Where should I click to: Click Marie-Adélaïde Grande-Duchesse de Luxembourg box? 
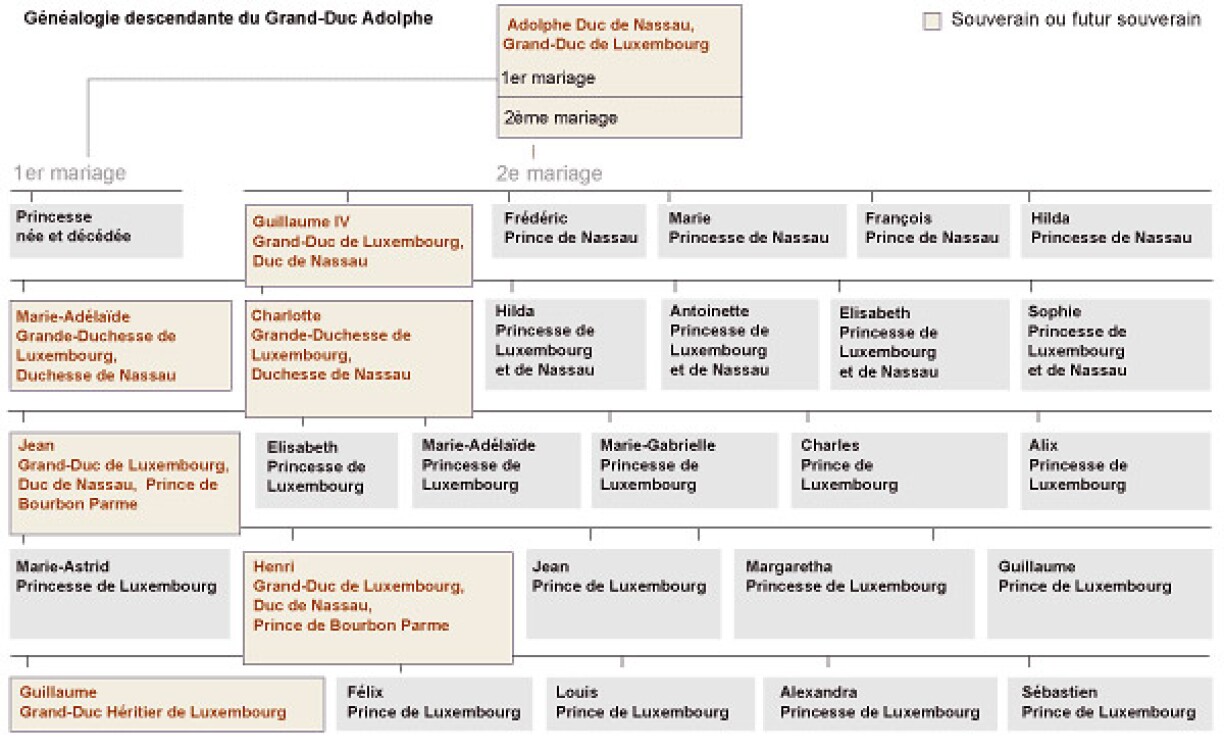point(120,346)
